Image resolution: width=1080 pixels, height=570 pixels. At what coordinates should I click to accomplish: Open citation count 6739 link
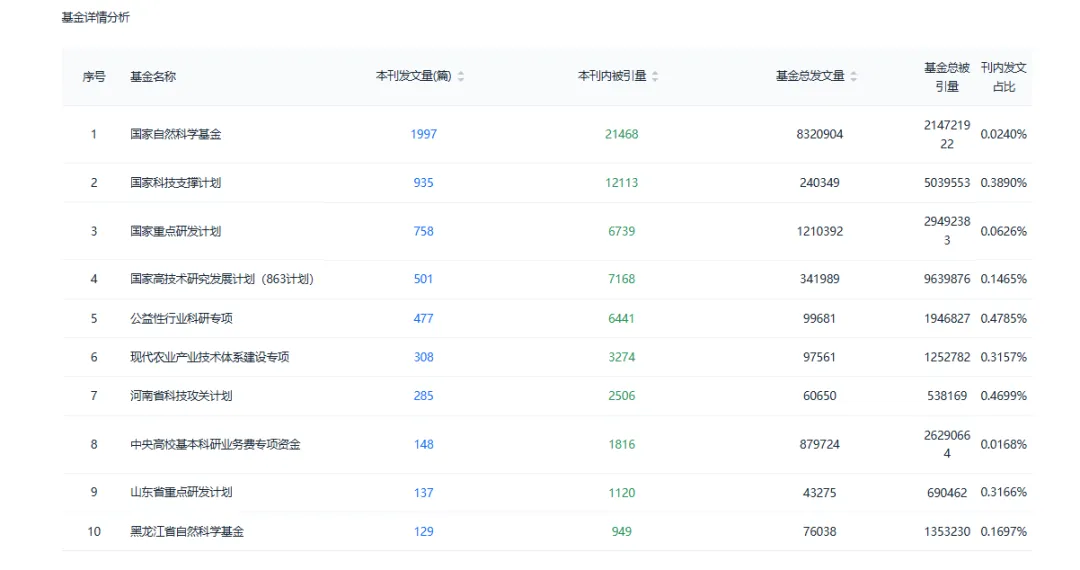pos(622,231)
